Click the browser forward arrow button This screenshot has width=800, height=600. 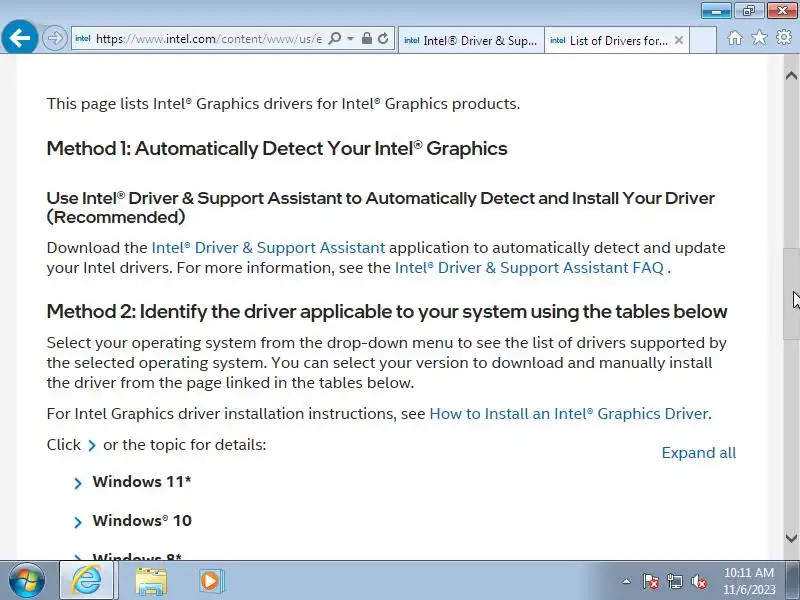tap(55, 38)
